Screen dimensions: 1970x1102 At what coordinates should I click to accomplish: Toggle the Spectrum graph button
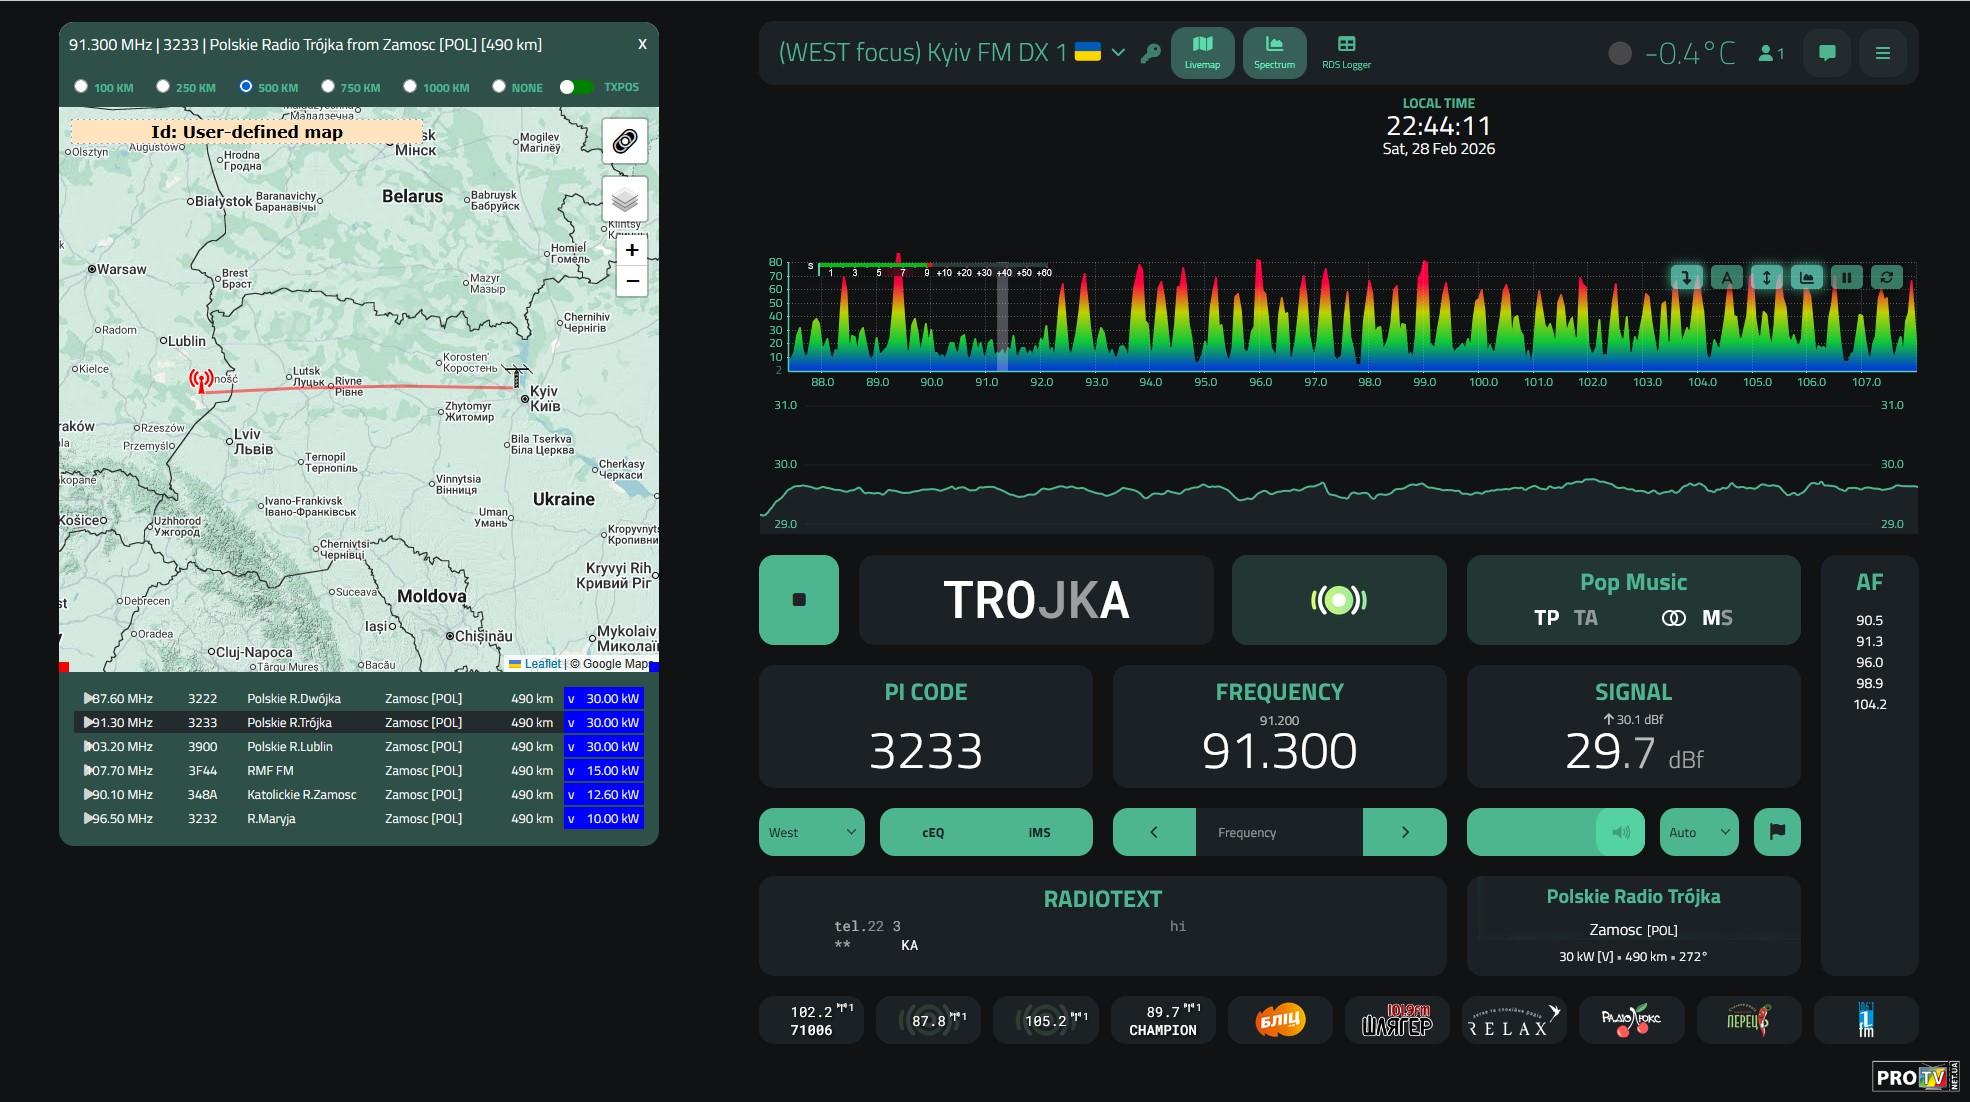(1274, 52)
